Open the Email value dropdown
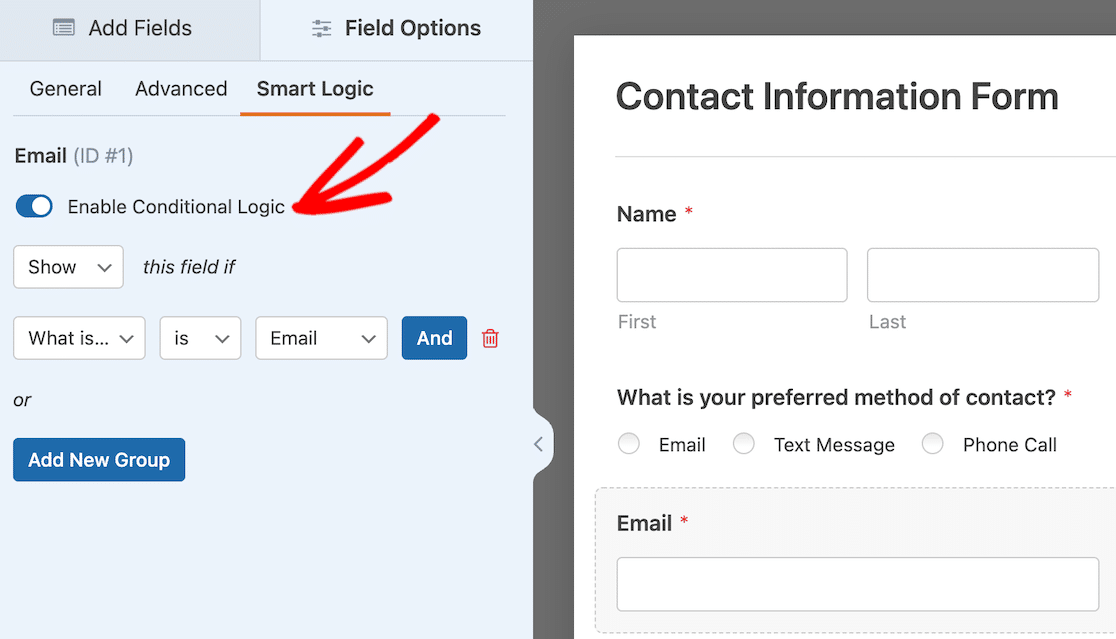Viewport: 1116px width, 639px height. tap(321, 338)
